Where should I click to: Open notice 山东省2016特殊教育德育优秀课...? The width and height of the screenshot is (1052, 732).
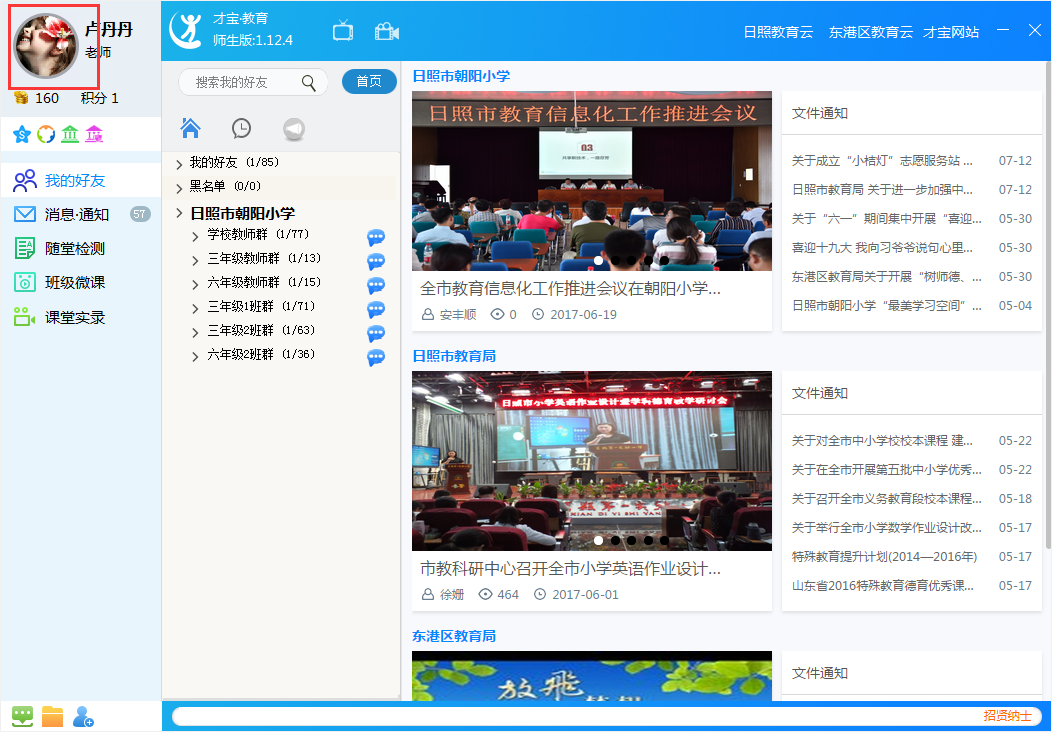pos(882,585)
